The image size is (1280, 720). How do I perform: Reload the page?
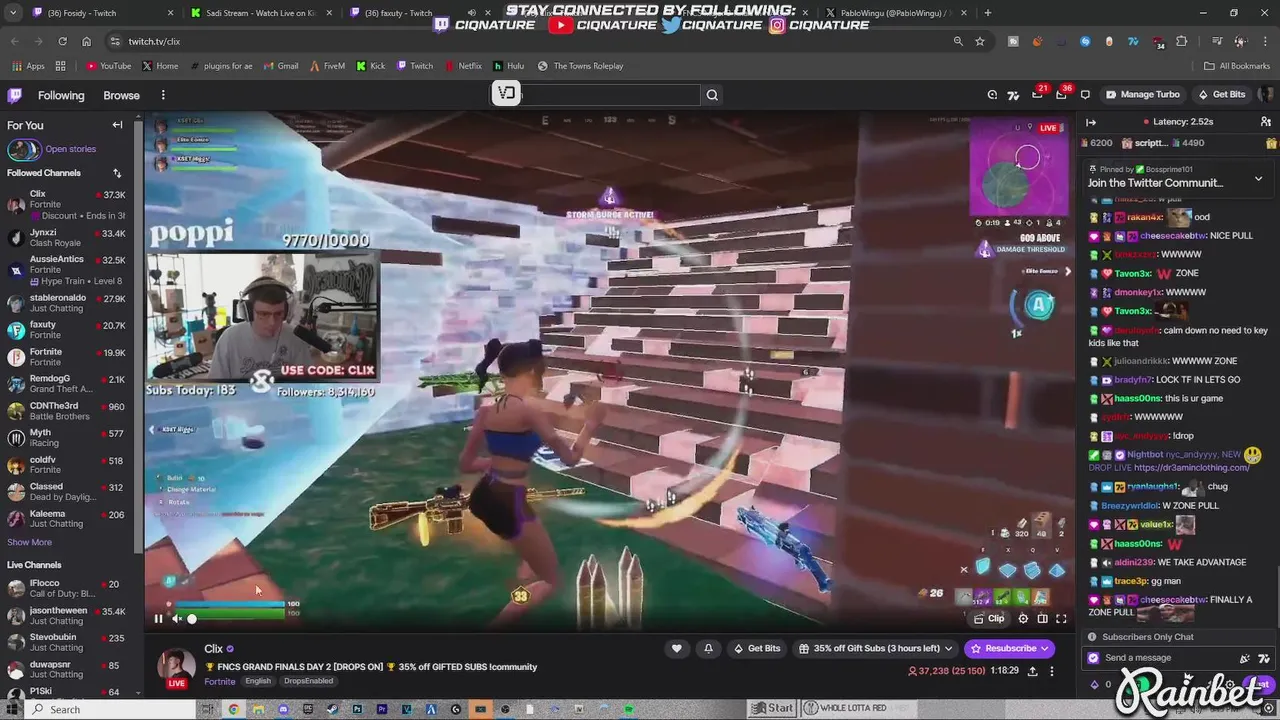click(62, 41)
